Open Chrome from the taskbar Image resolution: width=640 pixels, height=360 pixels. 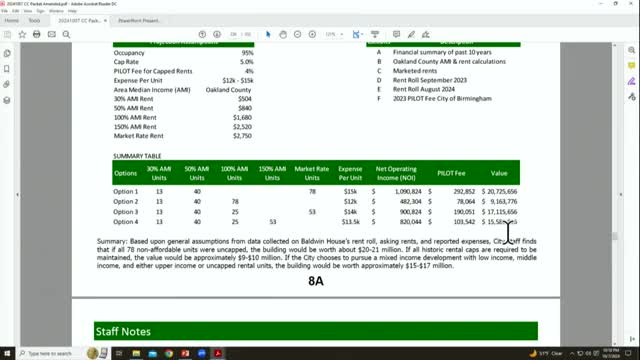click(x=169, y=353)
